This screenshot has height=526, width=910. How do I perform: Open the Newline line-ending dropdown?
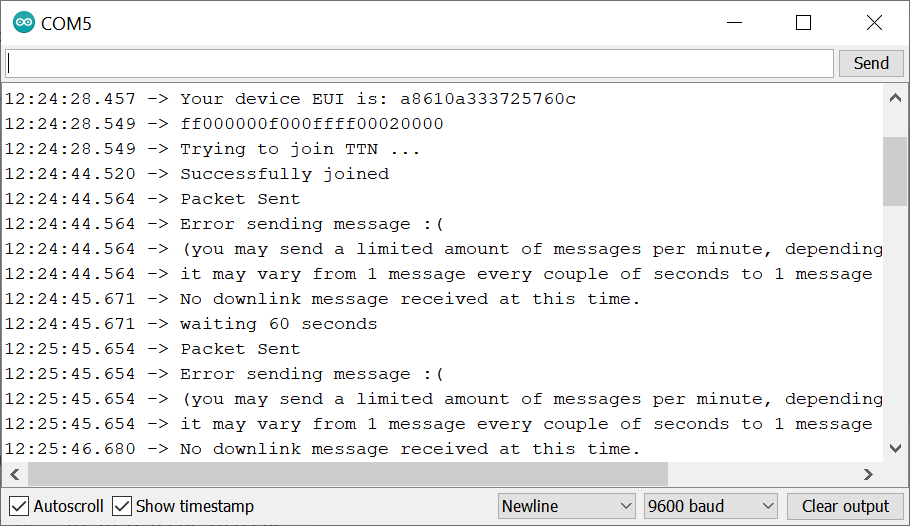coord(566,506)
